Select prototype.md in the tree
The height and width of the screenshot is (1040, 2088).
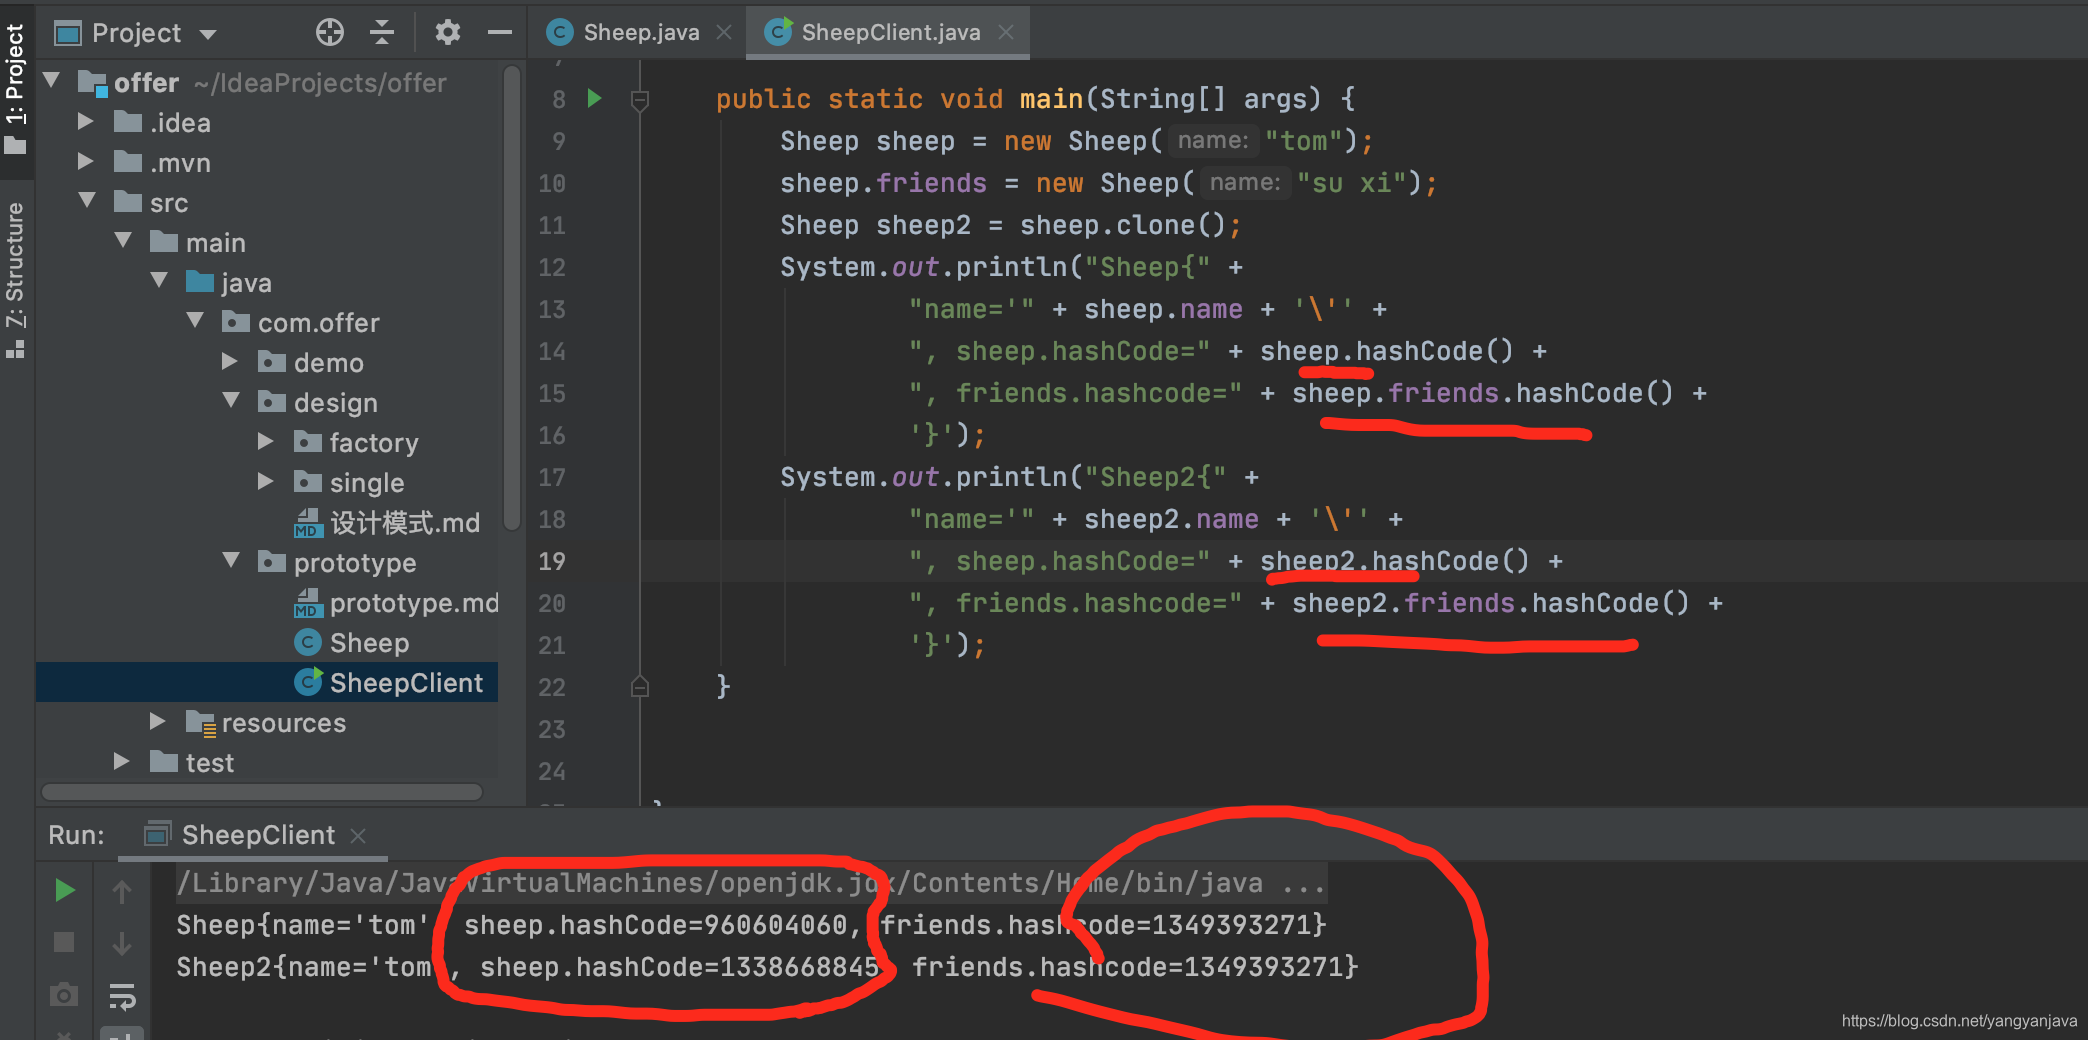(396, 603)
